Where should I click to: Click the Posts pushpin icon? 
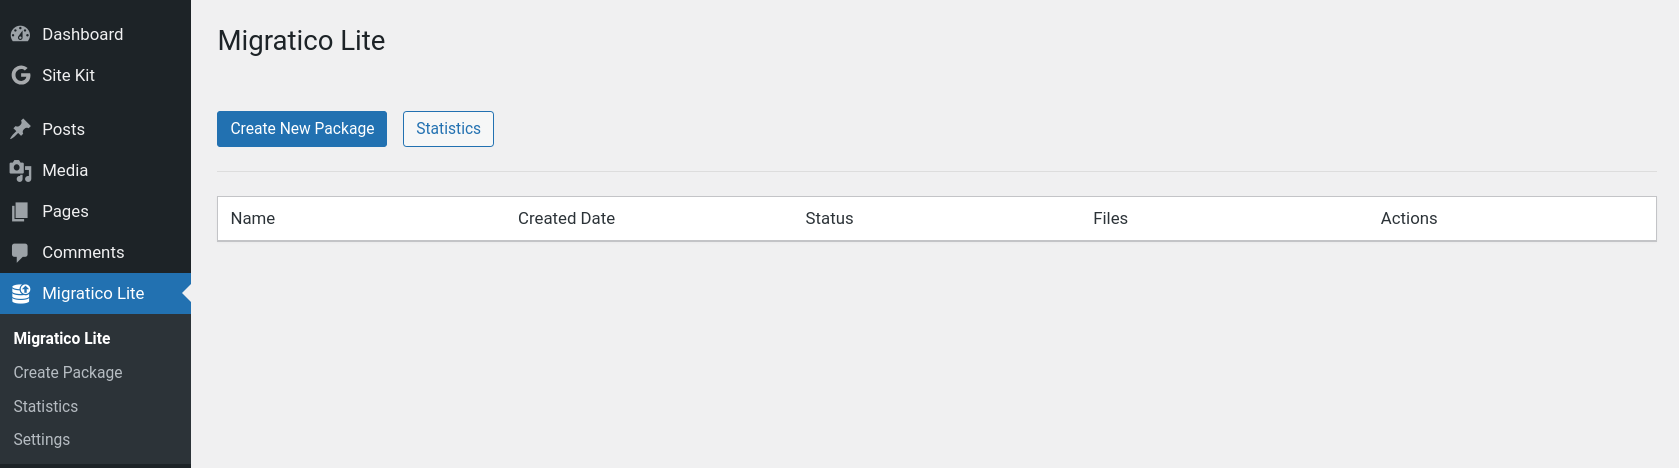(x=21, y=129)
